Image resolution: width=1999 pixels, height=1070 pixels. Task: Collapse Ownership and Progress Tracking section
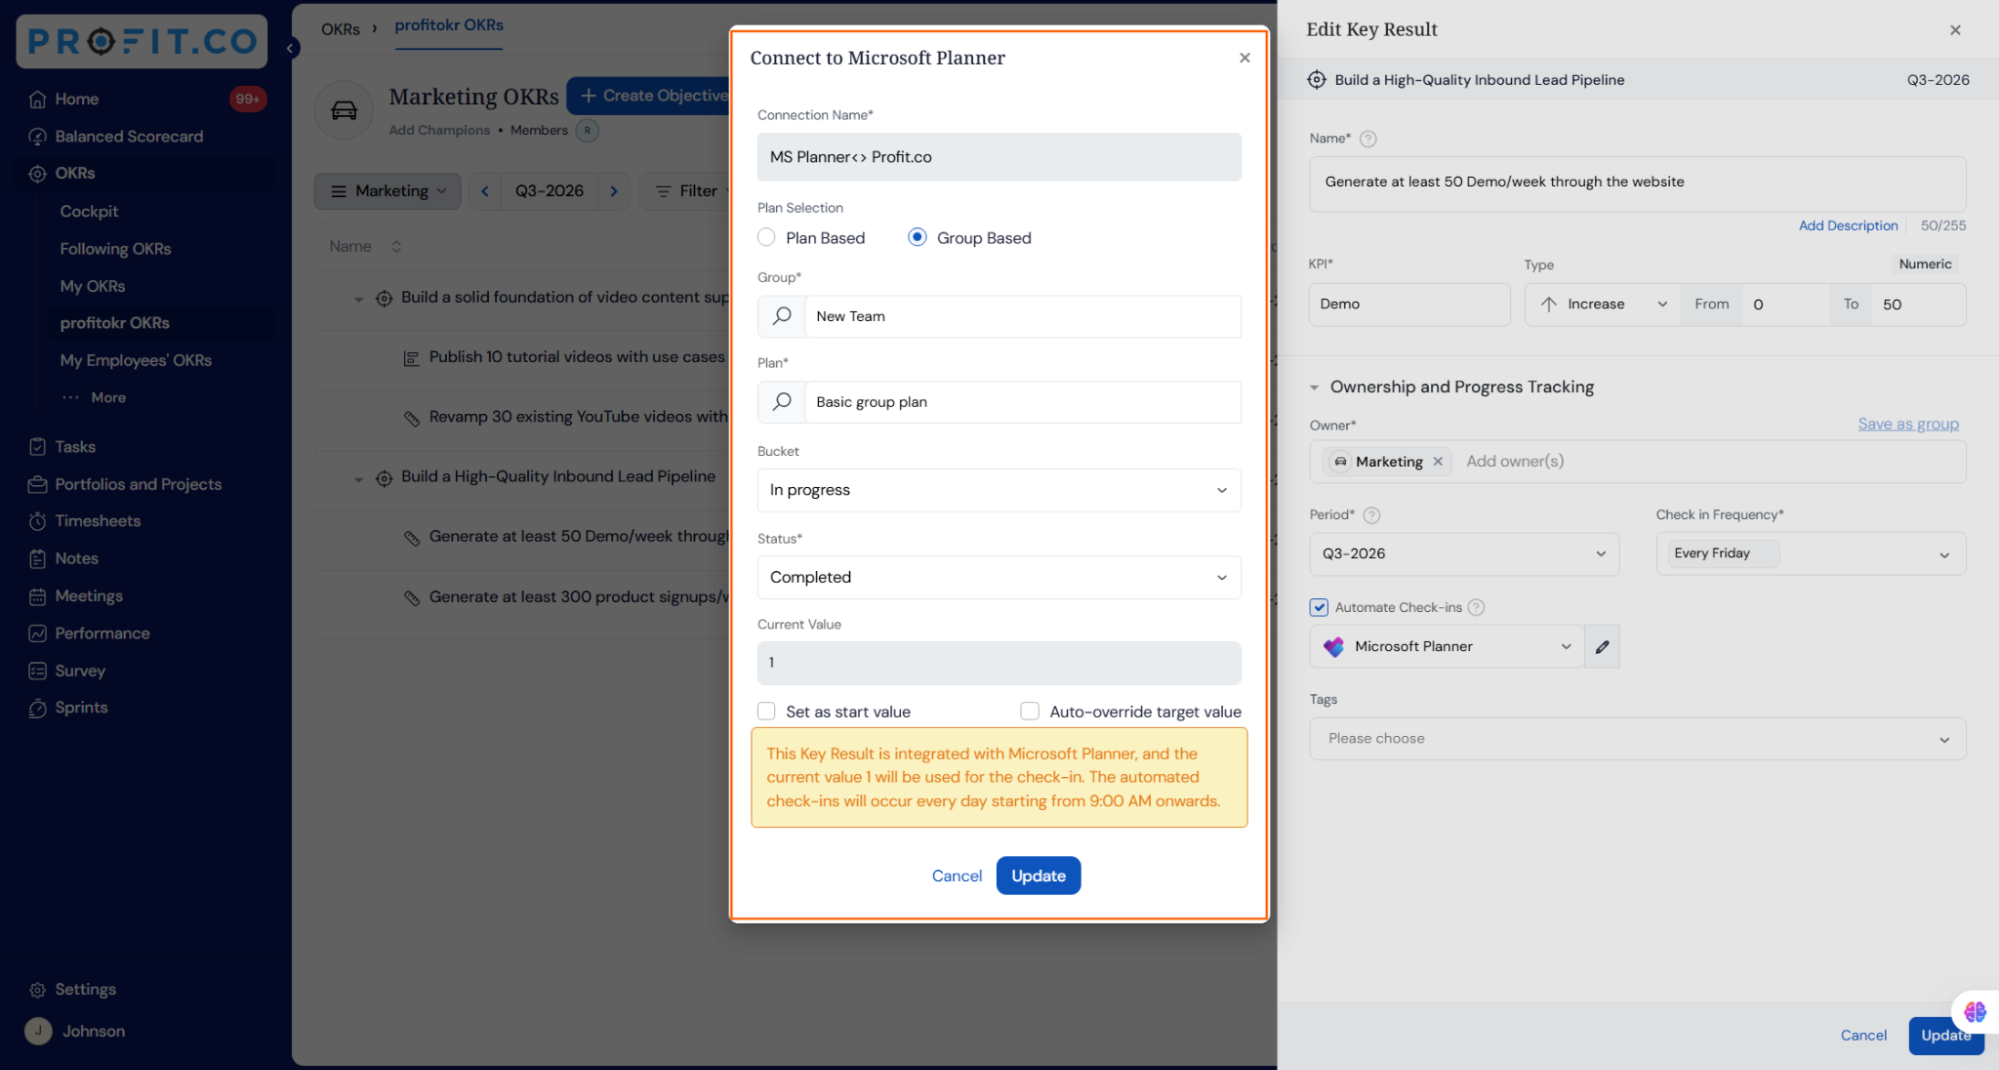click(1314, 387)
